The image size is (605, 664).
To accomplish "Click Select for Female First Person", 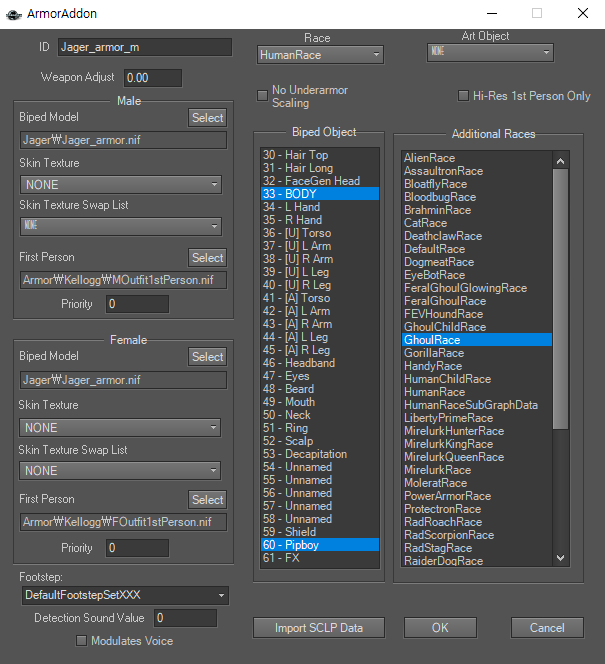I will coord(207,500).
